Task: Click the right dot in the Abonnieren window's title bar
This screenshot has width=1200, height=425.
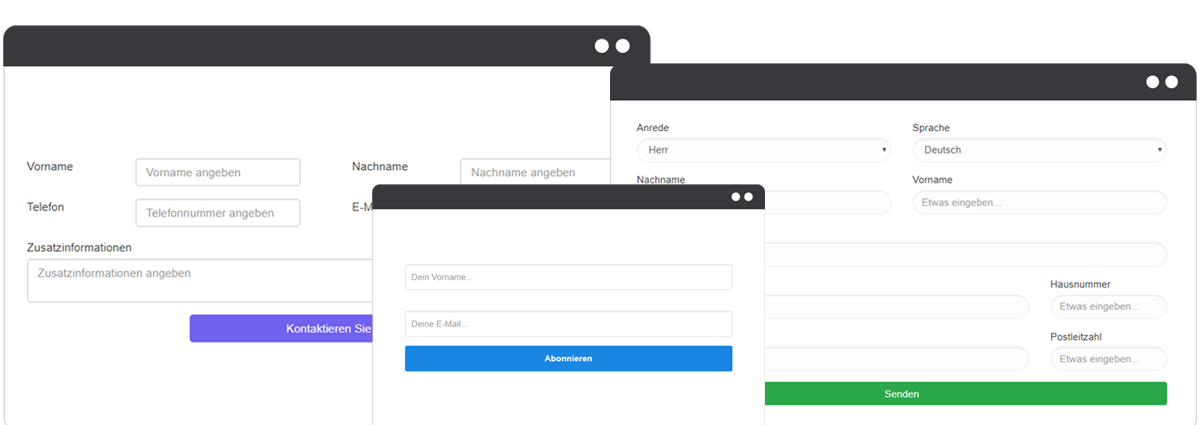Action: click(748, 197)
